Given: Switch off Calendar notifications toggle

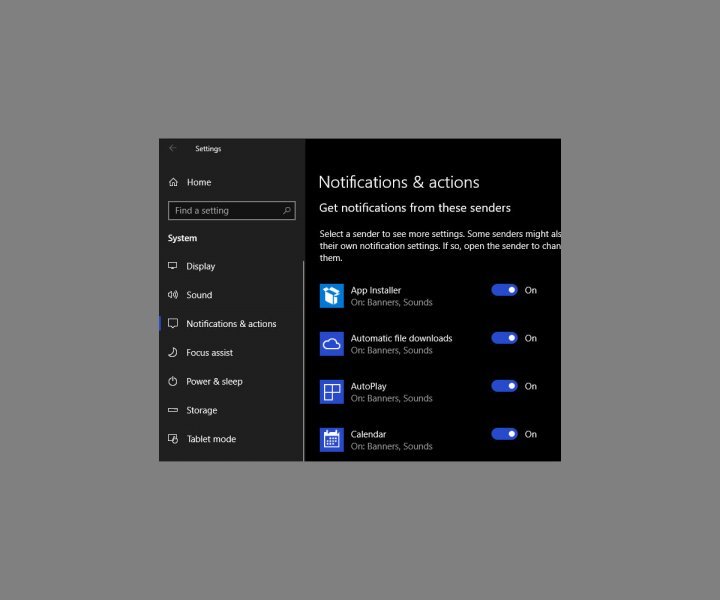Looking at the screenshot, I should 505,434.
